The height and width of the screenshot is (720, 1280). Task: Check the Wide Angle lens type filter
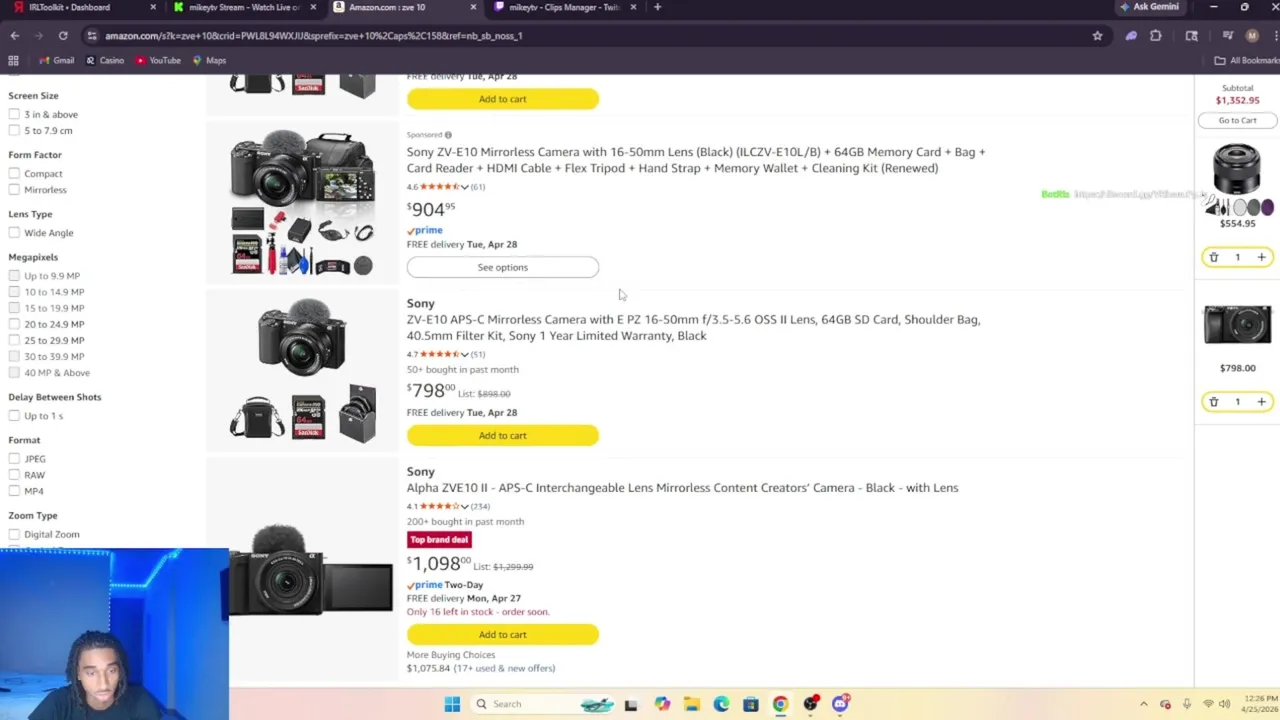pos(14,232)
